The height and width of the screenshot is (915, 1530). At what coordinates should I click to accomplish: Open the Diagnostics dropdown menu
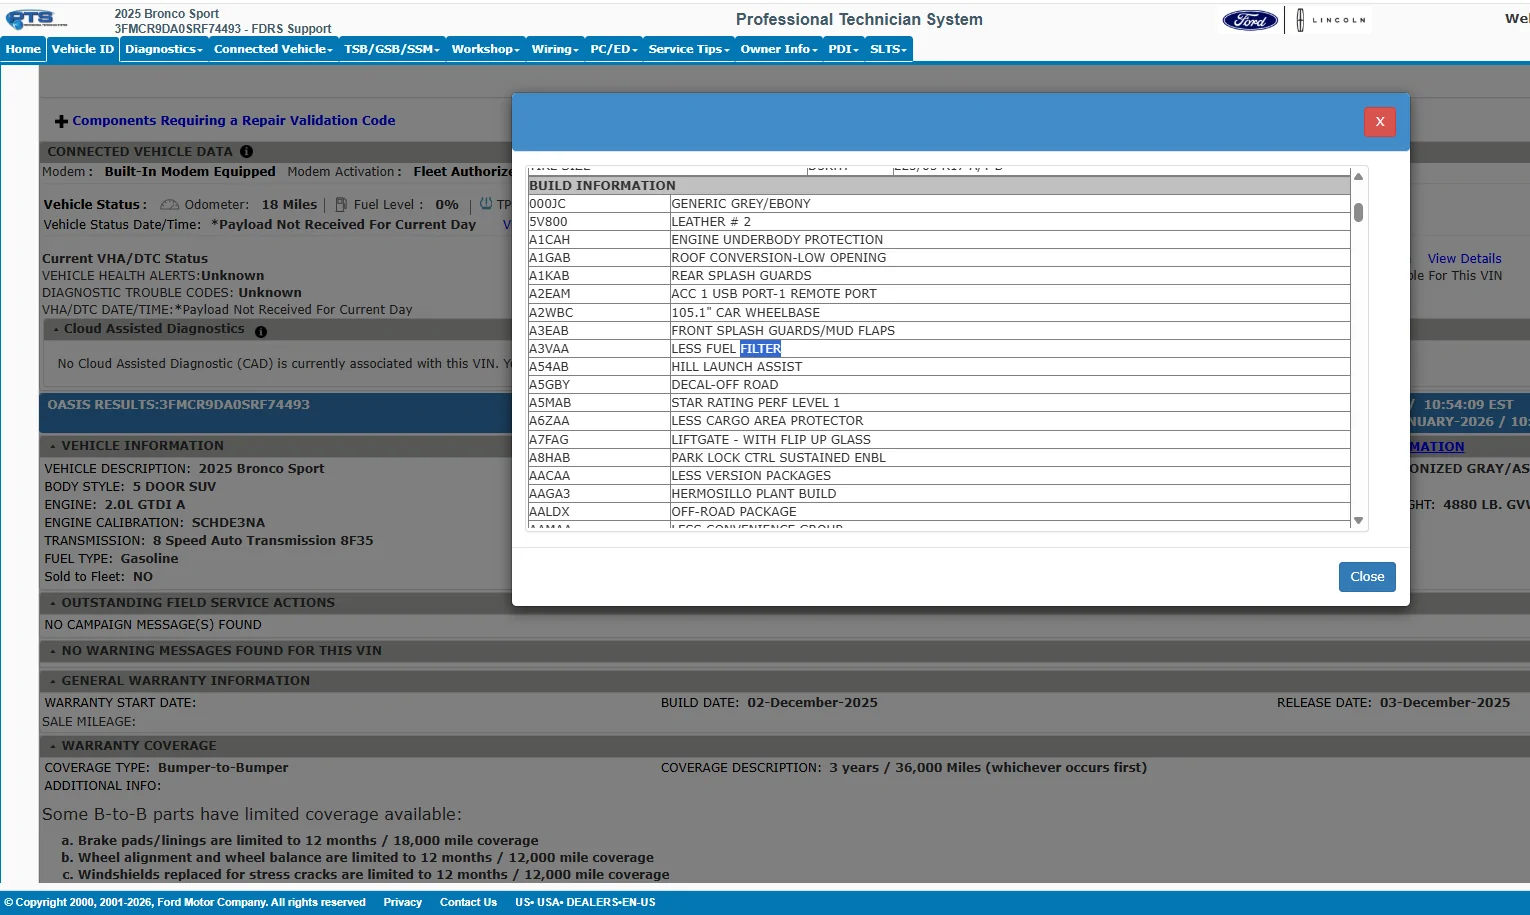[x=164, y=49]
